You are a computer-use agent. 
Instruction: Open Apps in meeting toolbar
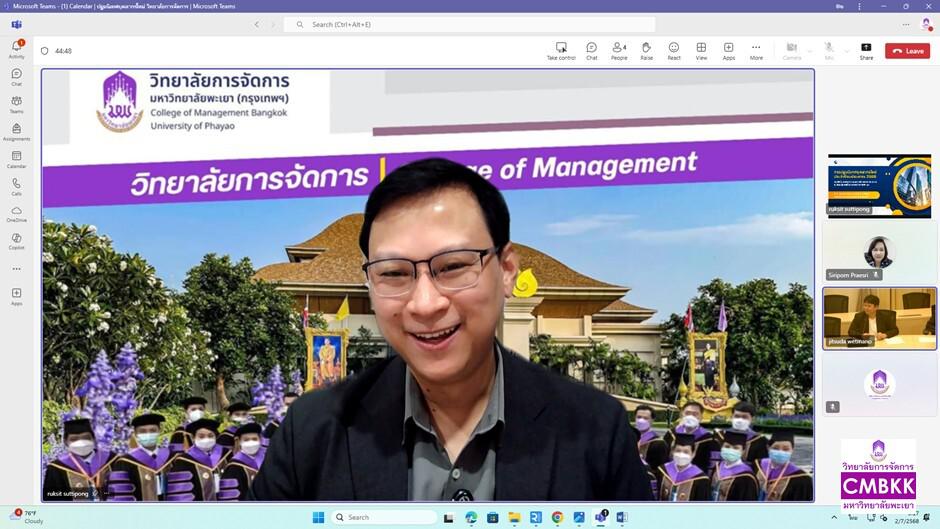(x=728, y=51)
